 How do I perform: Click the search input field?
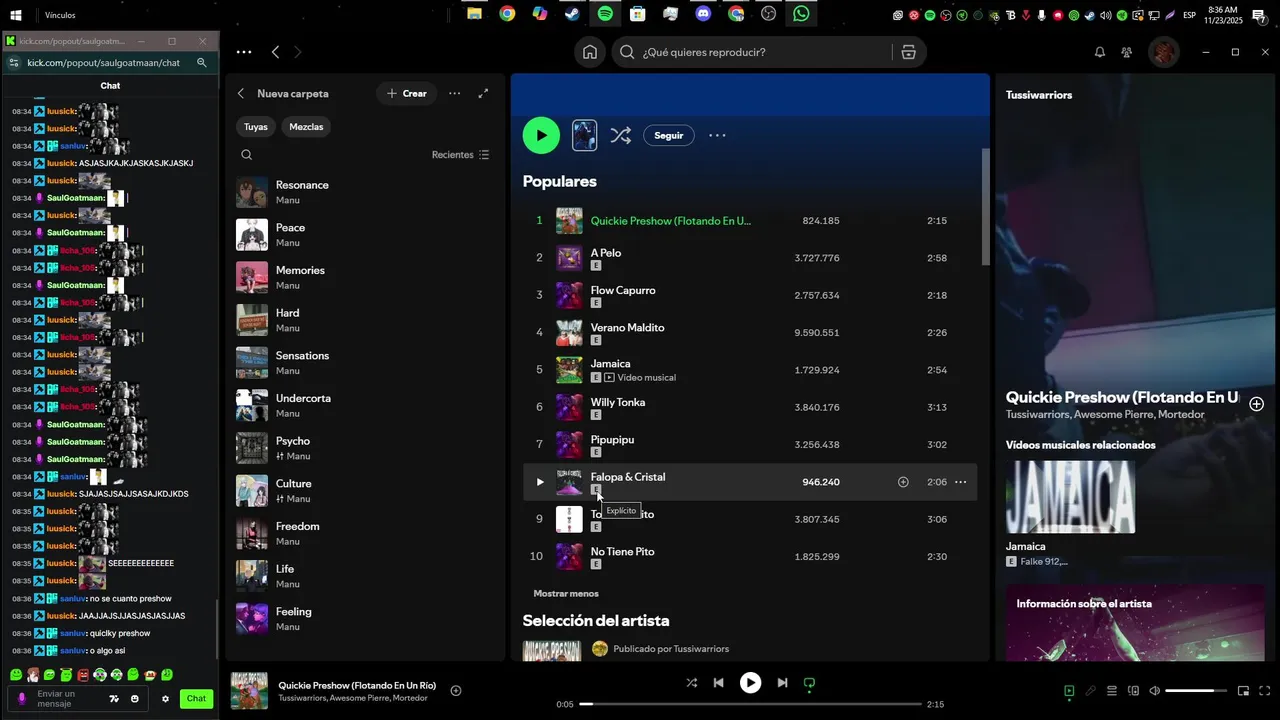click(x=755, y=52)
